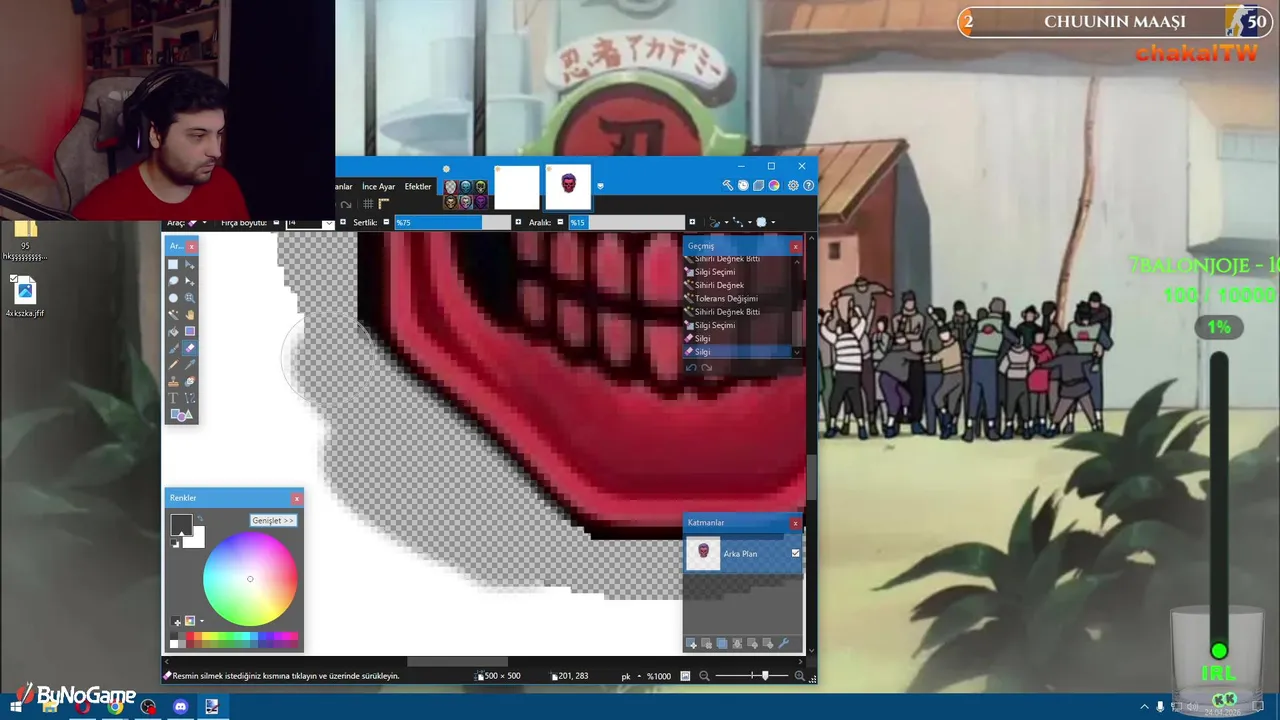
Task: Open the Fırça boyutu size dropdown
Action: 328,223
